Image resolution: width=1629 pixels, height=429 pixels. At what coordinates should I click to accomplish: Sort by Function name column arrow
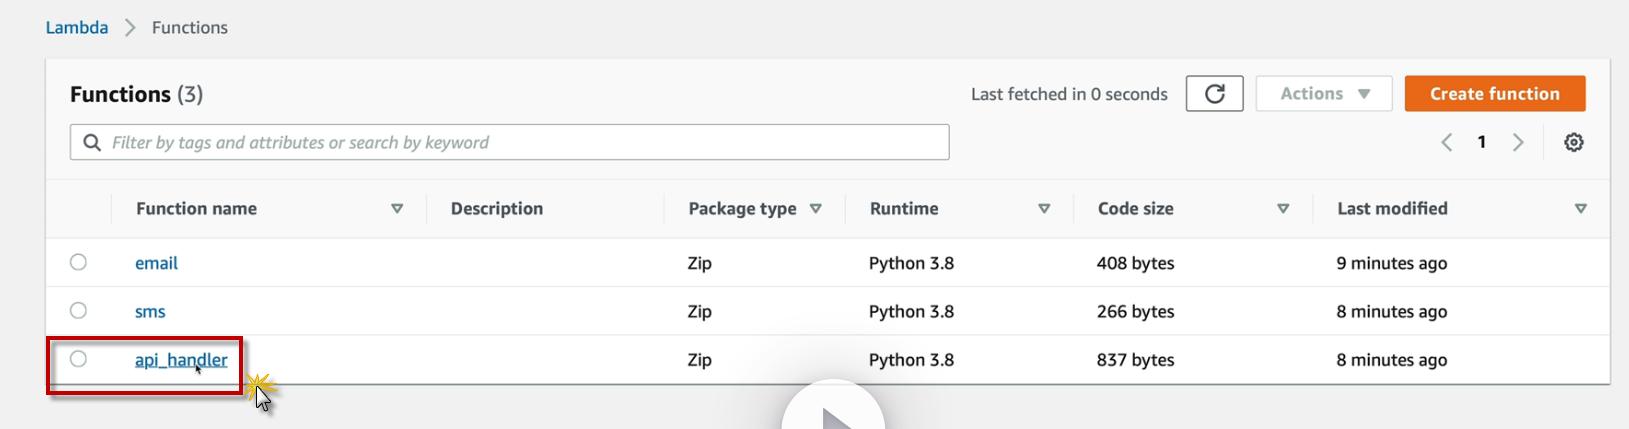(397, 209)
